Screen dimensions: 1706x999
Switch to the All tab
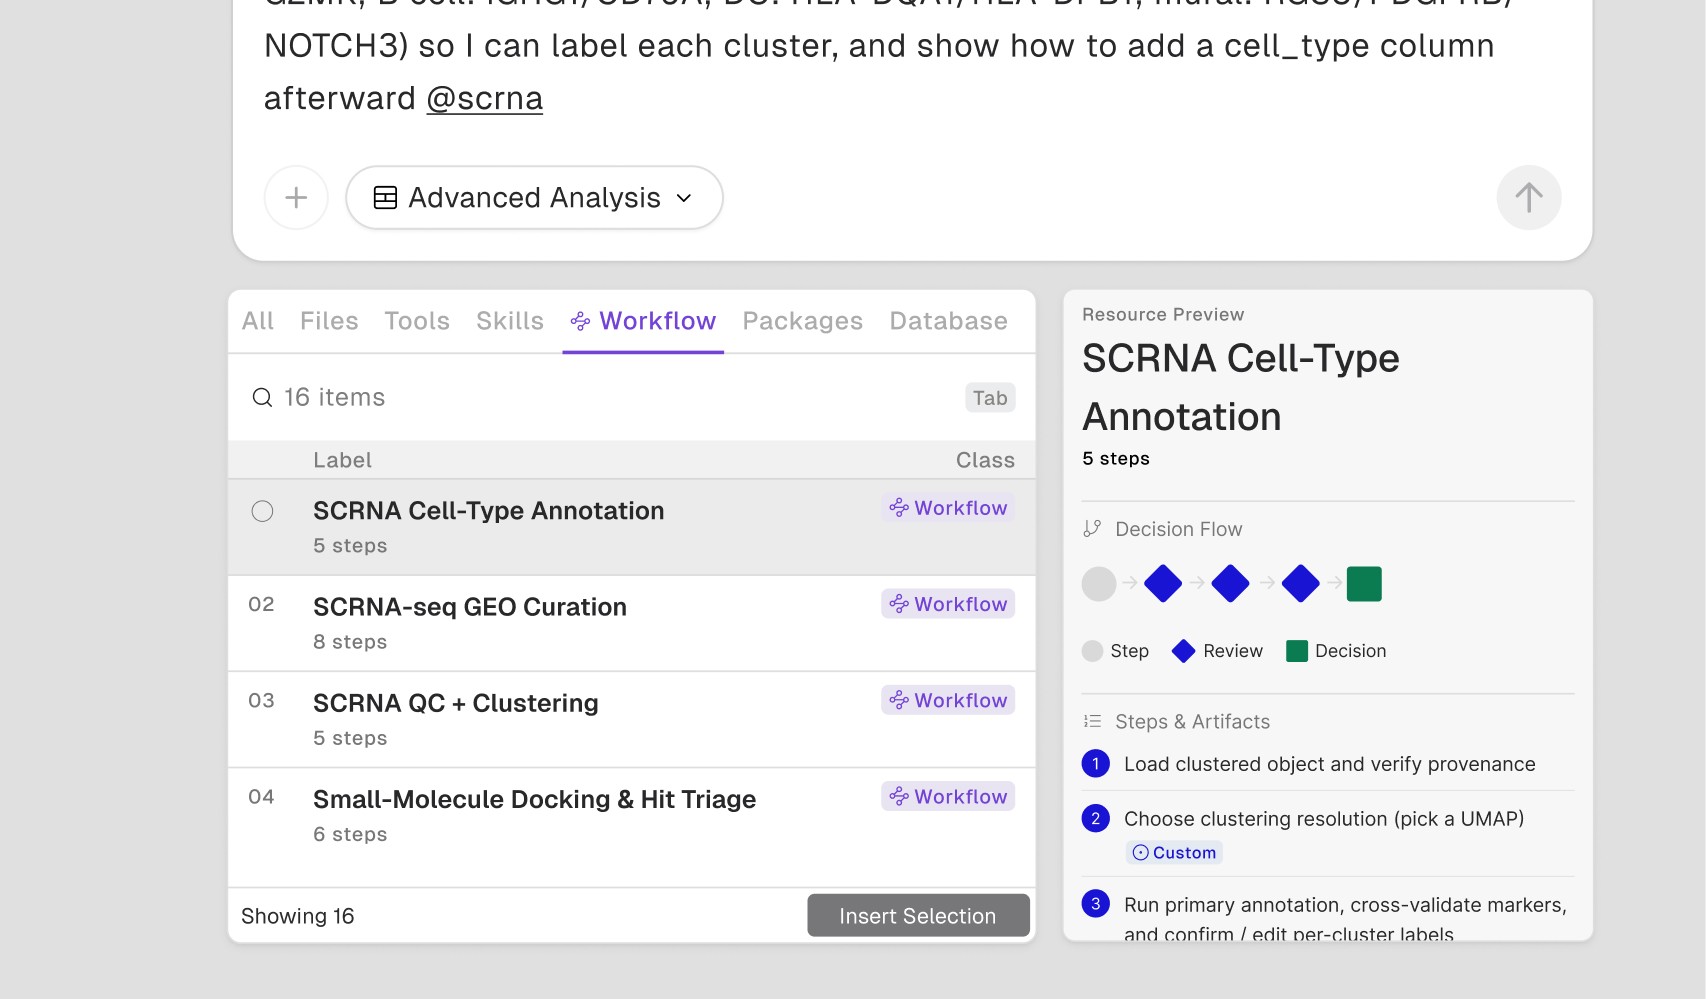(x=258, y=321)
